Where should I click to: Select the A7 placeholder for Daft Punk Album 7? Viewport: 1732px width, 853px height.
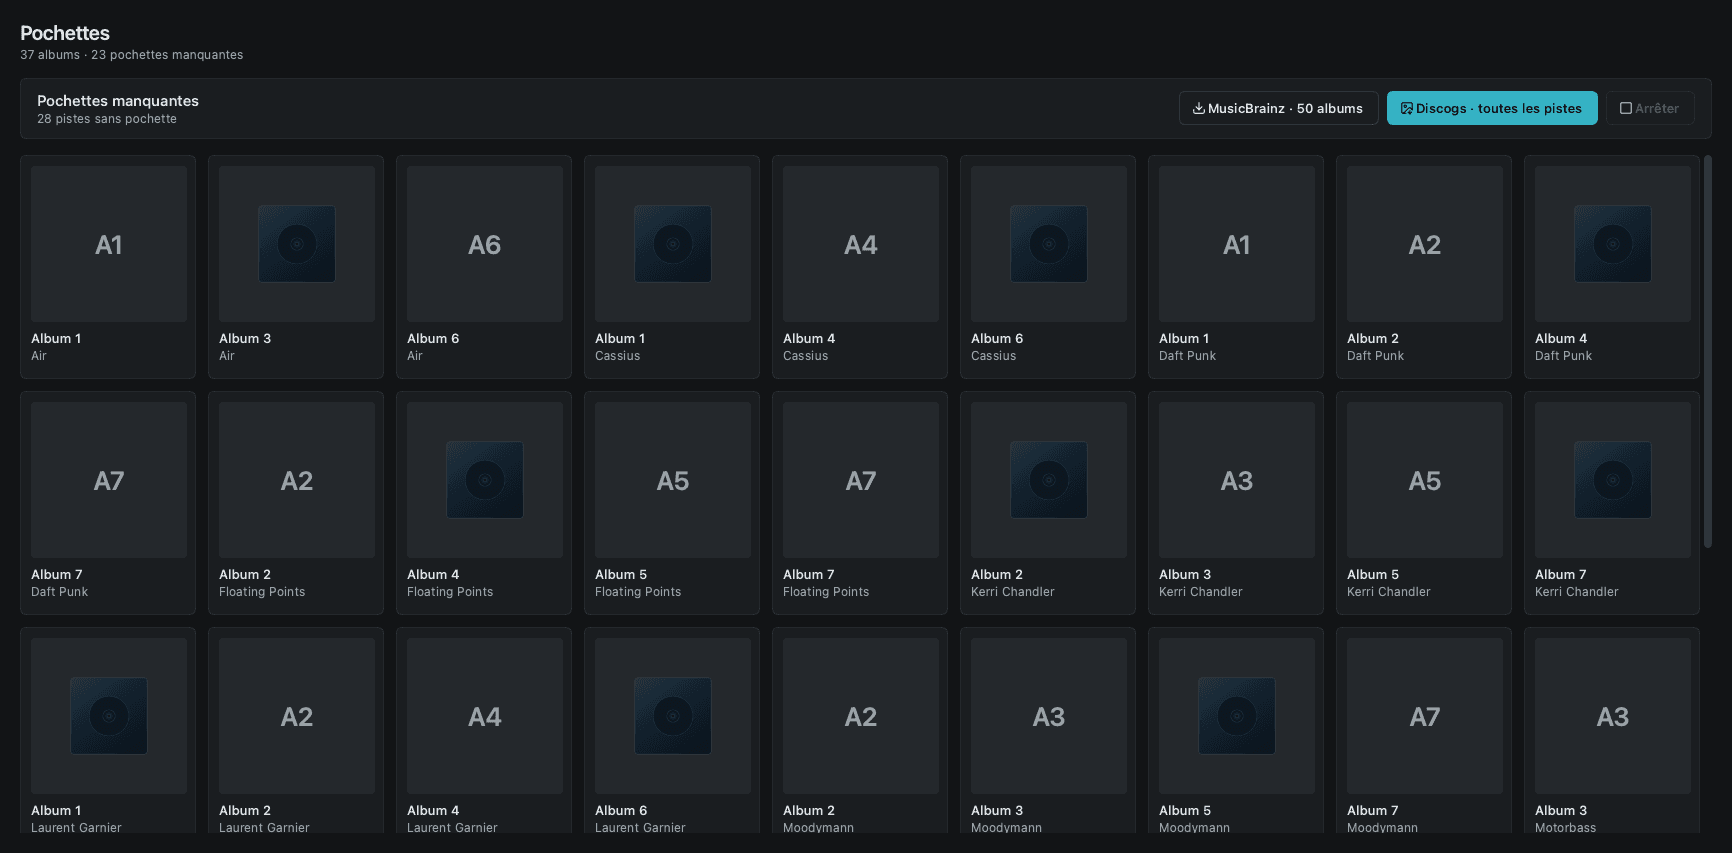tap(109, 480)
